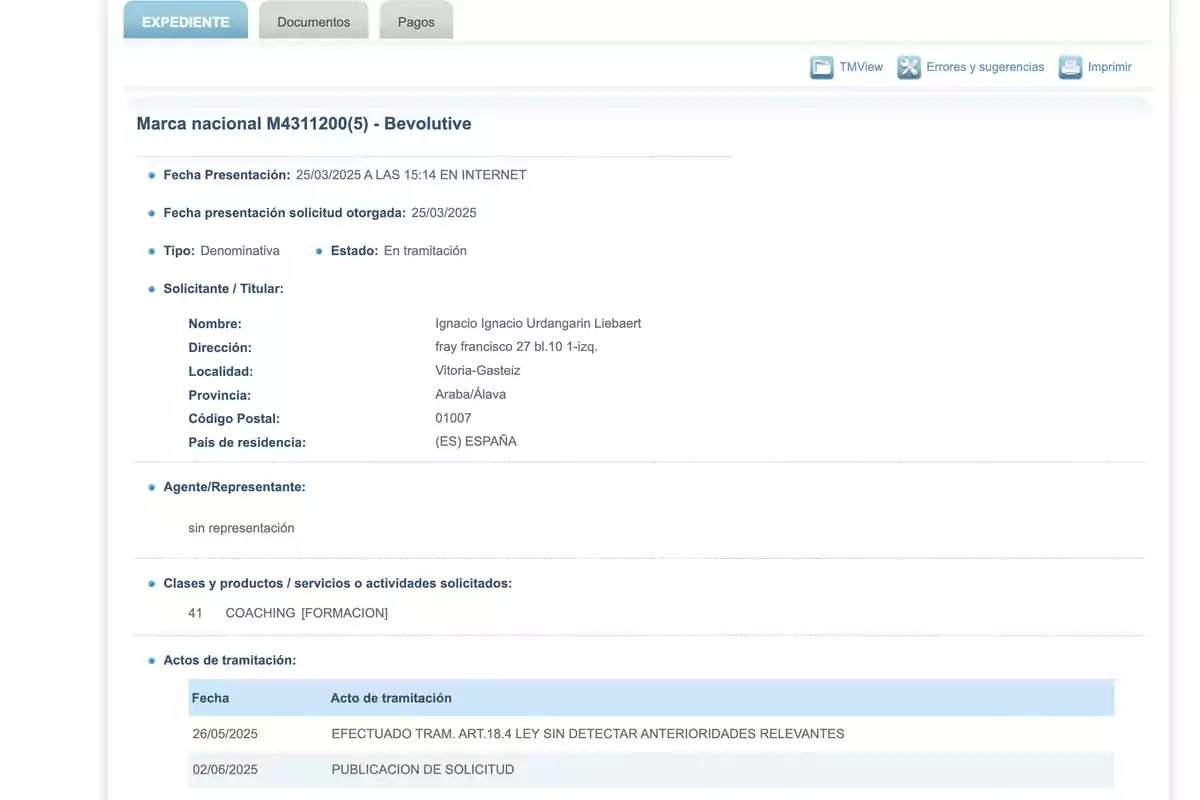Click the Actos de tramitación heading
This screenshot has width=1200, height=800.
pos(229,661)
